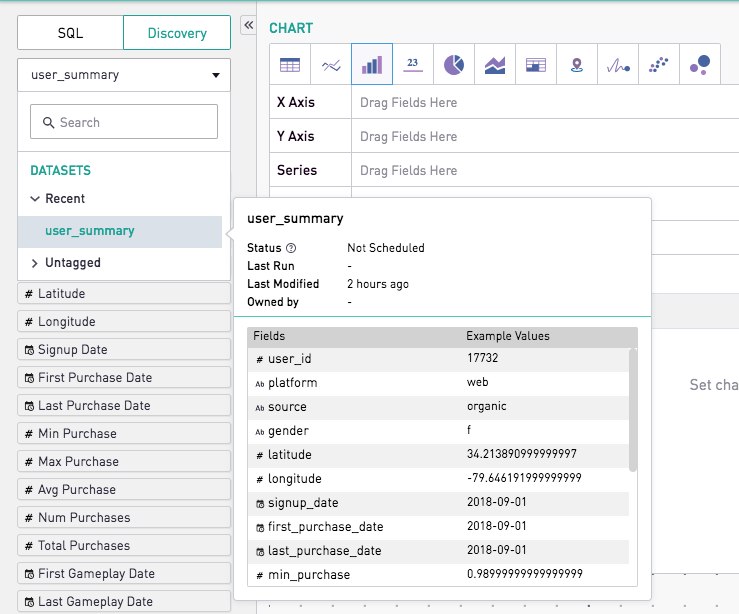The height and width of the screenshot is (614, 739).
Task: Pick the single number chart icon
Action: click(413, 65)
